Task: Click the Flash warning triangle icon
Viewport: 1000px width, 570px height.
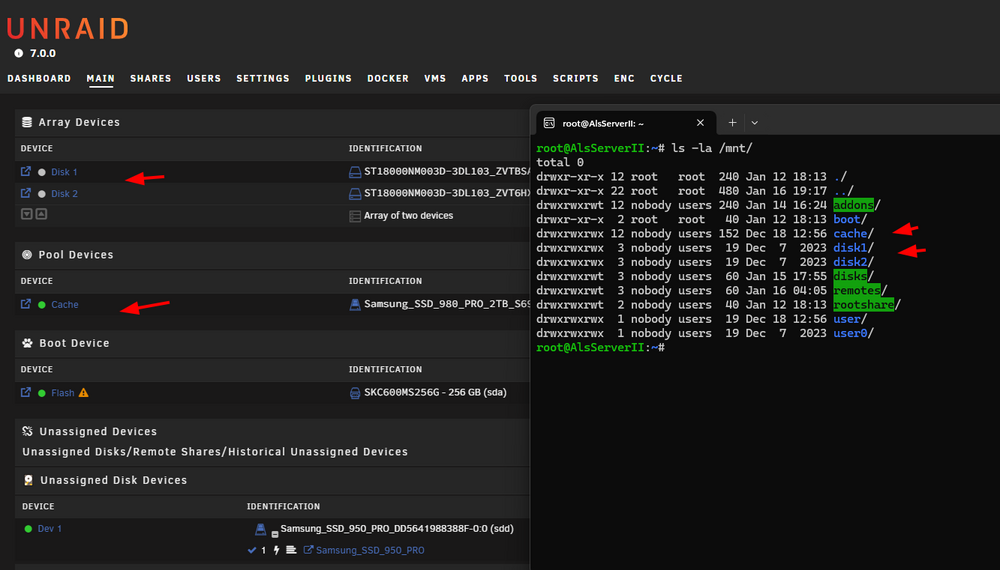Action: click(x=84, y=393)
